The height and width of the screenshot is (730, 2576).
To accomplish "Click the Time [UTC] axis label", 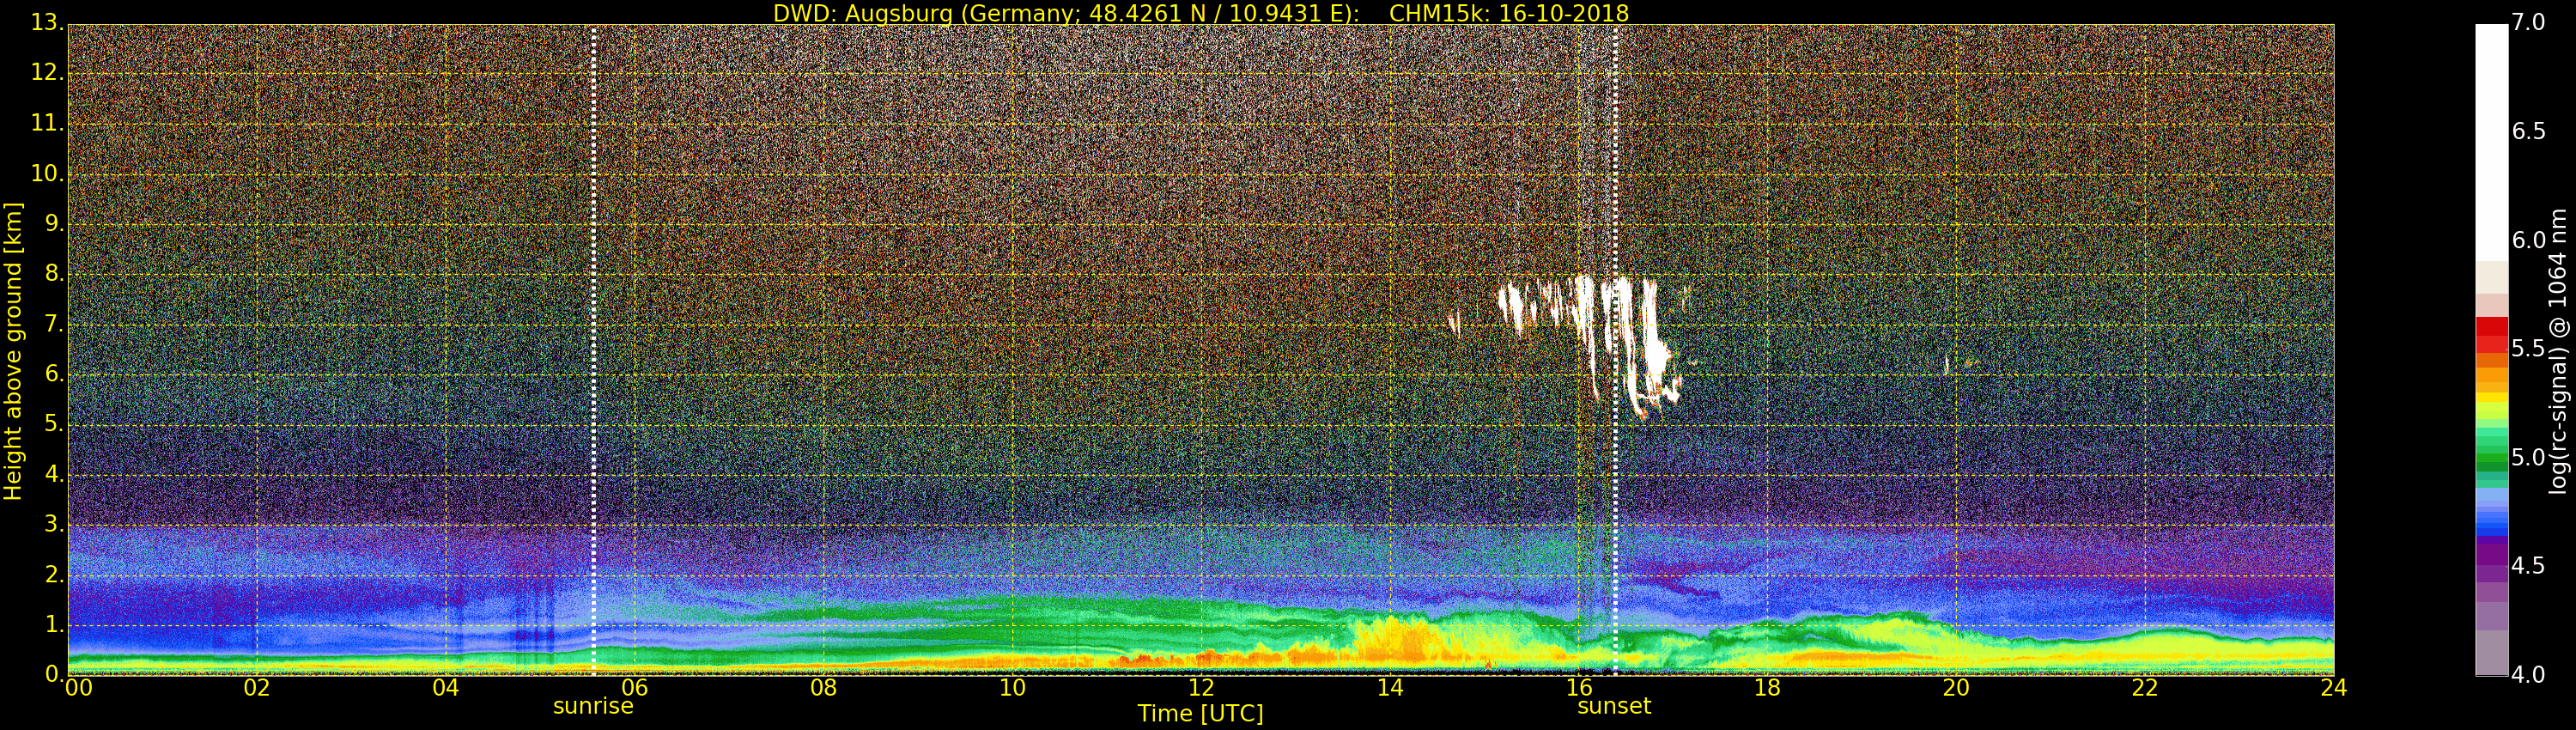I will click(1200, 714).
